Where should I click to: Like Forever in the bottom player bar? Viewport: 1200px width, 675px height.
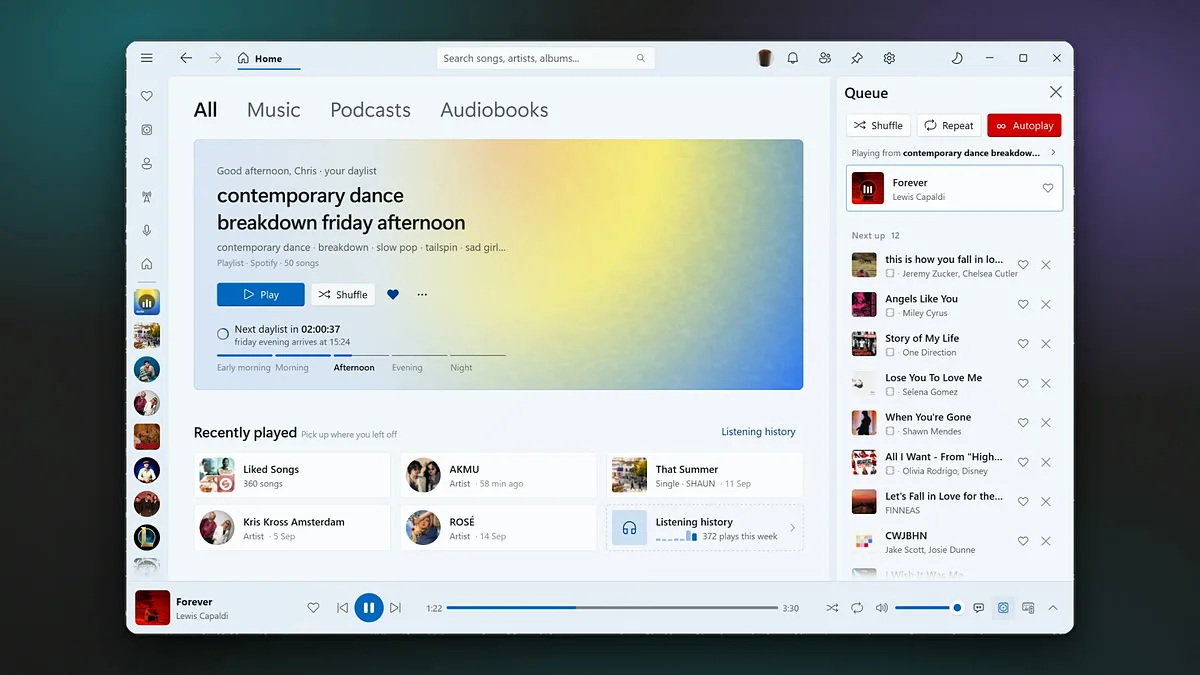click(x=313, y=607)
